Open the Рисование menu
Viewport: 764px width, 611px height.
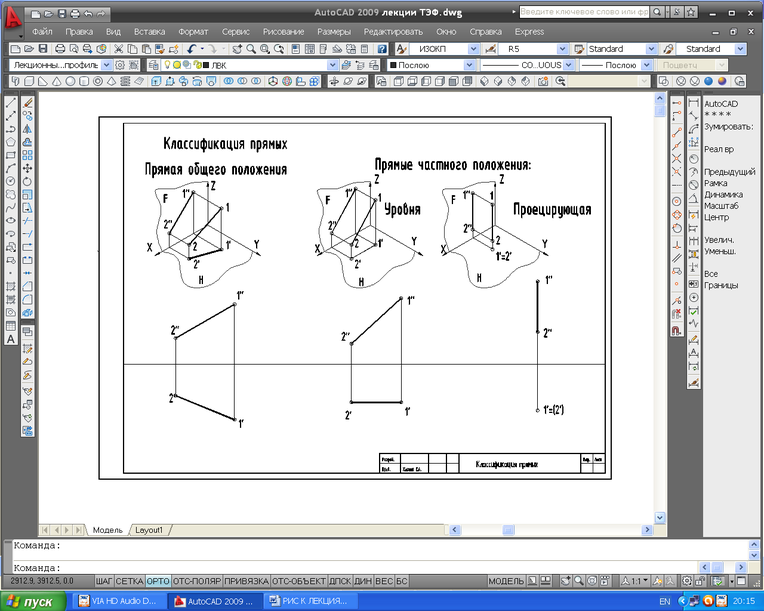tap(283, 32)
